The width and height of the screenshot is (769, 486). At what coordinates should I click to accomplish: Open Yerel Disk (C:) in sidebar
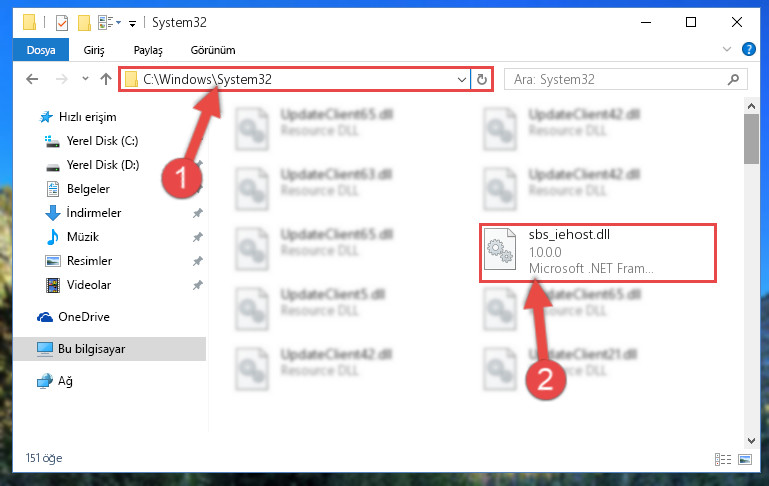102,141
